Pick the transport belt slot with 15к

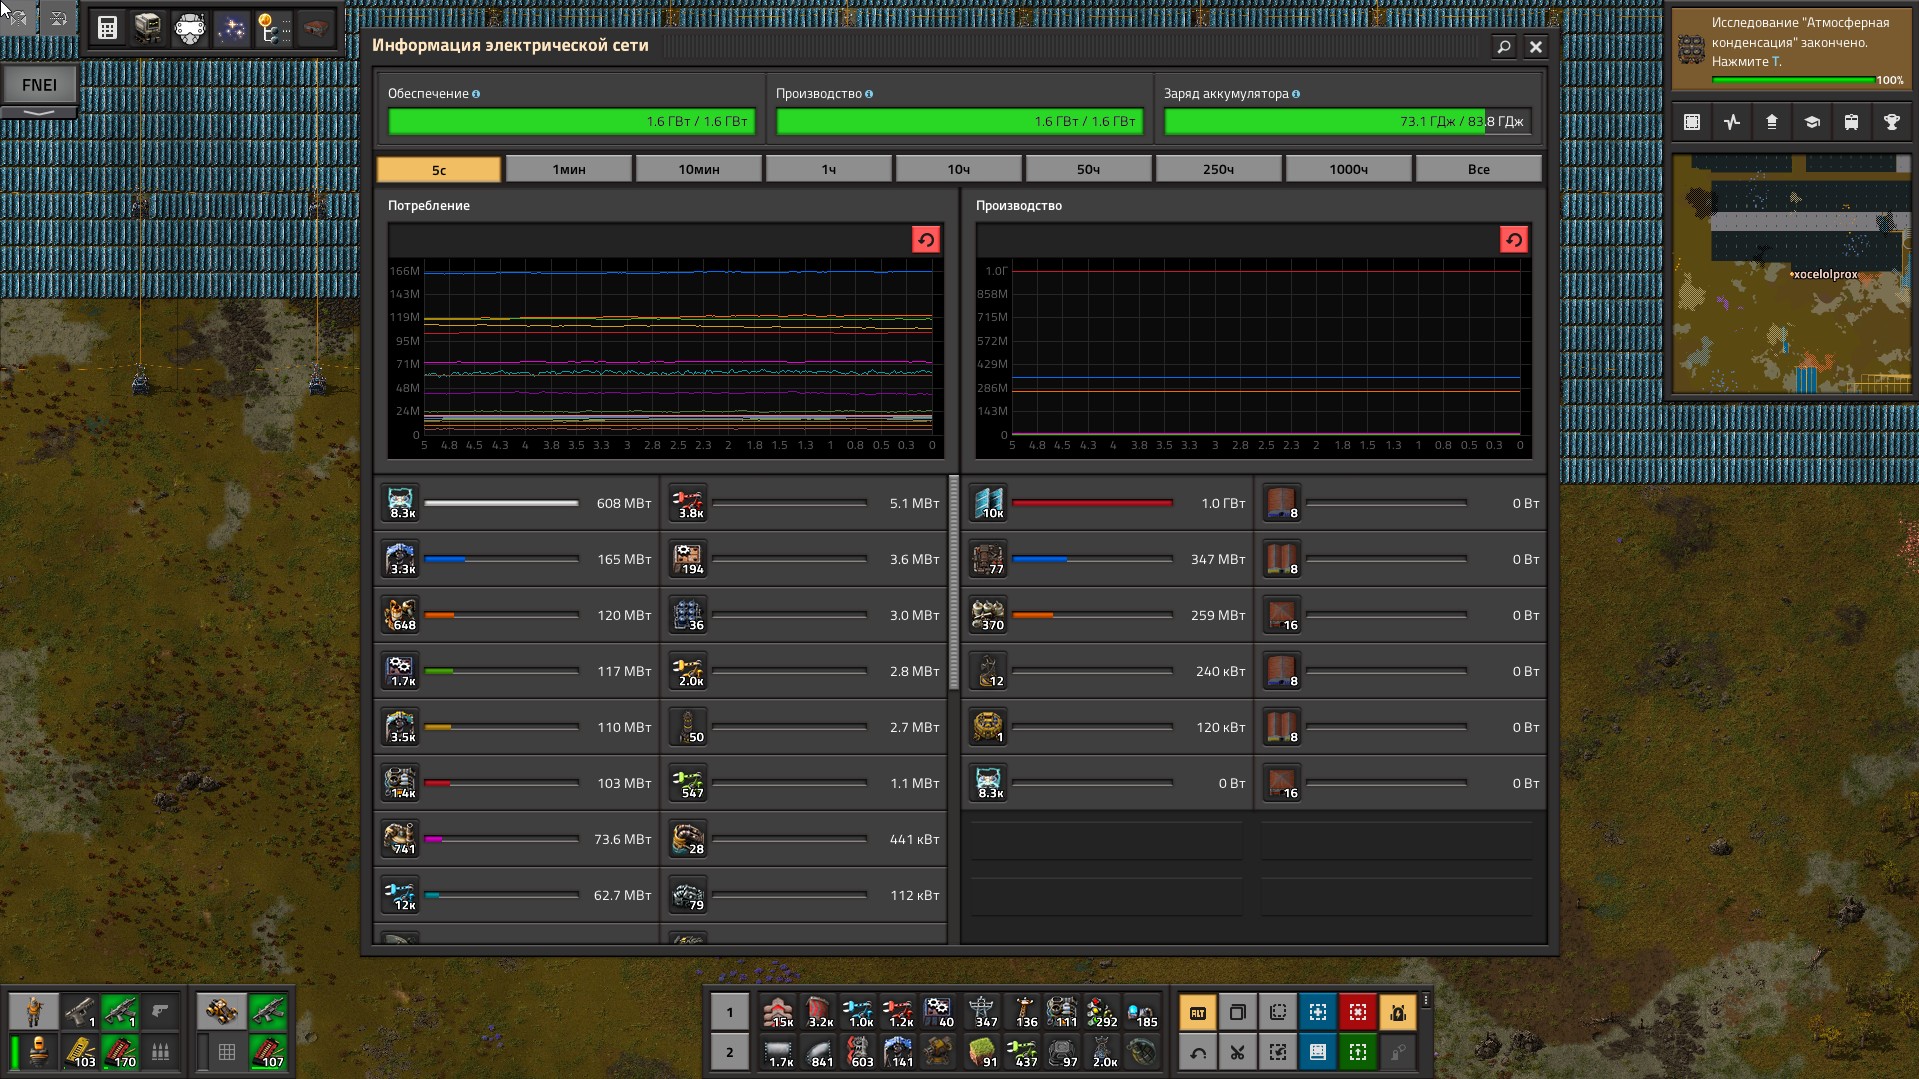(x=778, y=1012)
